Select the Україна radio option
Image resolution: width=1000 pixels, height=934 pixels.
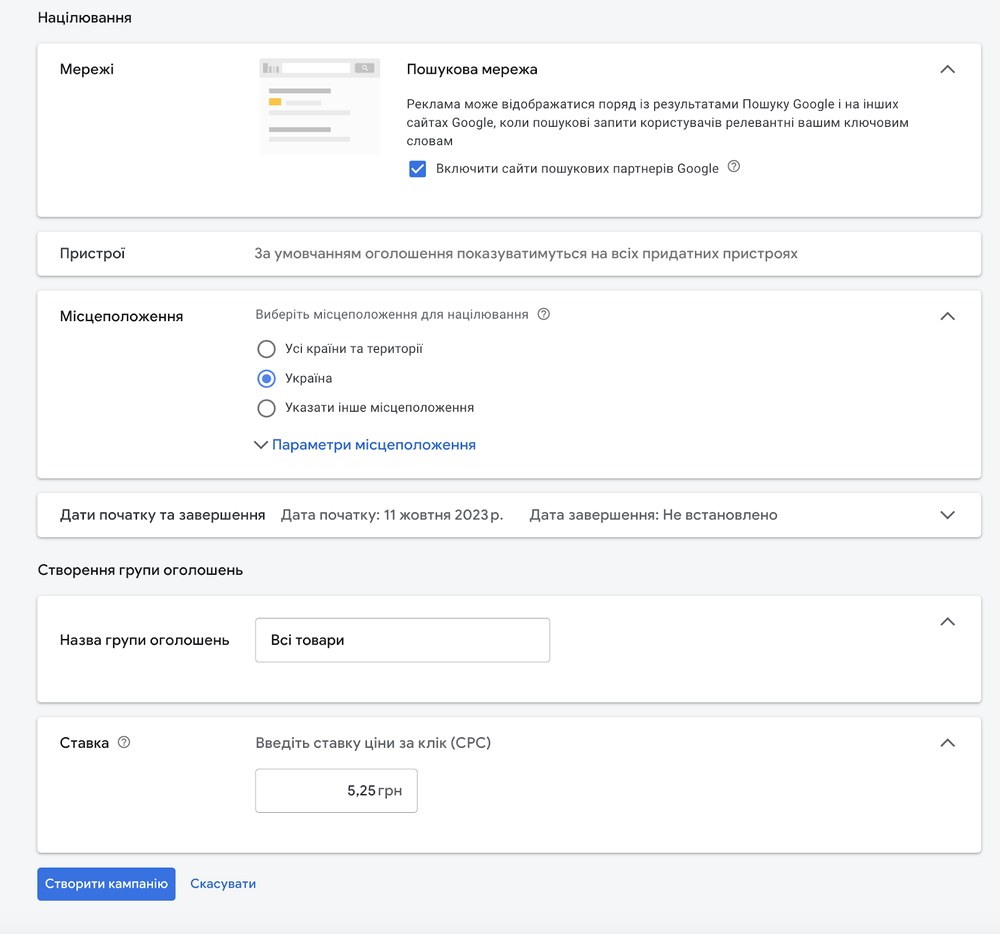point(267,379)
